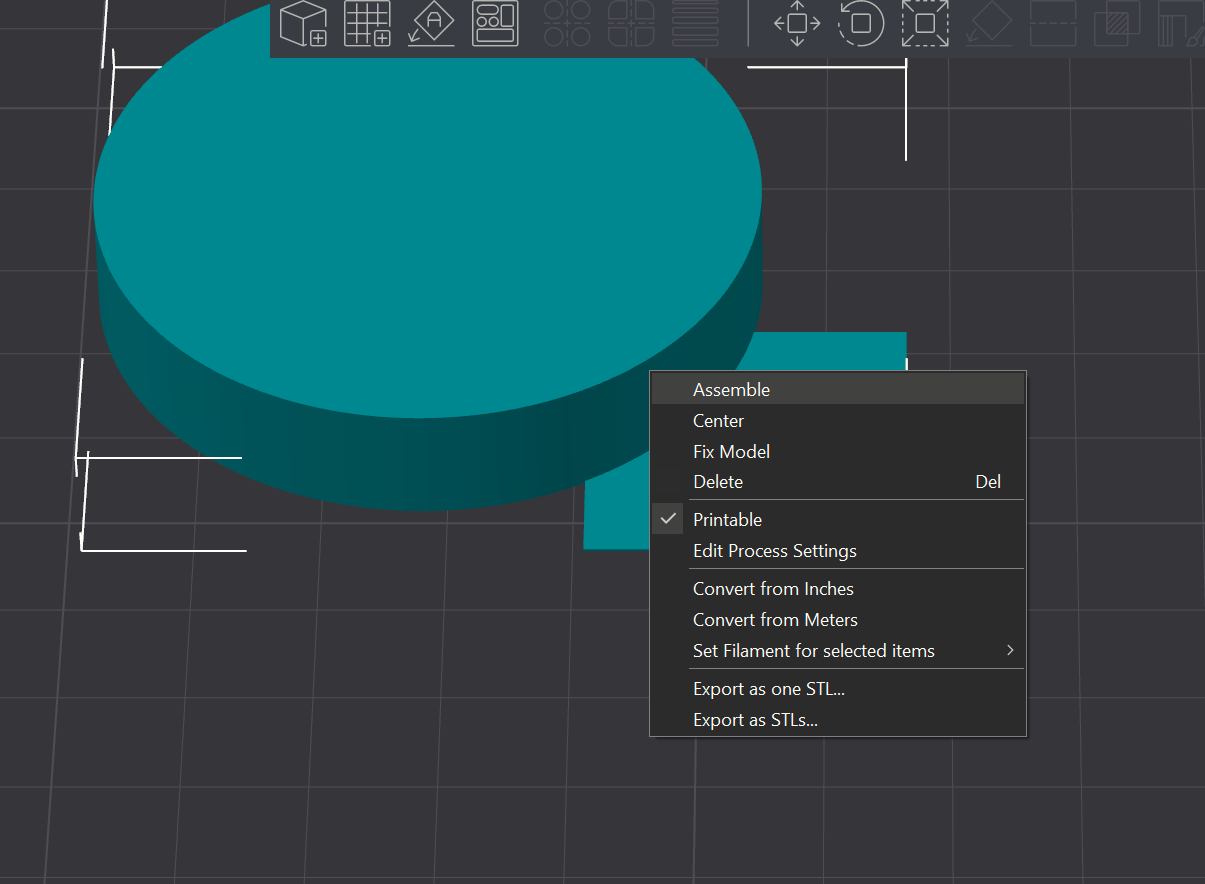The width and height of the screenshot is (1205, 884).
Task: Select the Scale tool icon
Action: click(x=925, y=23)
